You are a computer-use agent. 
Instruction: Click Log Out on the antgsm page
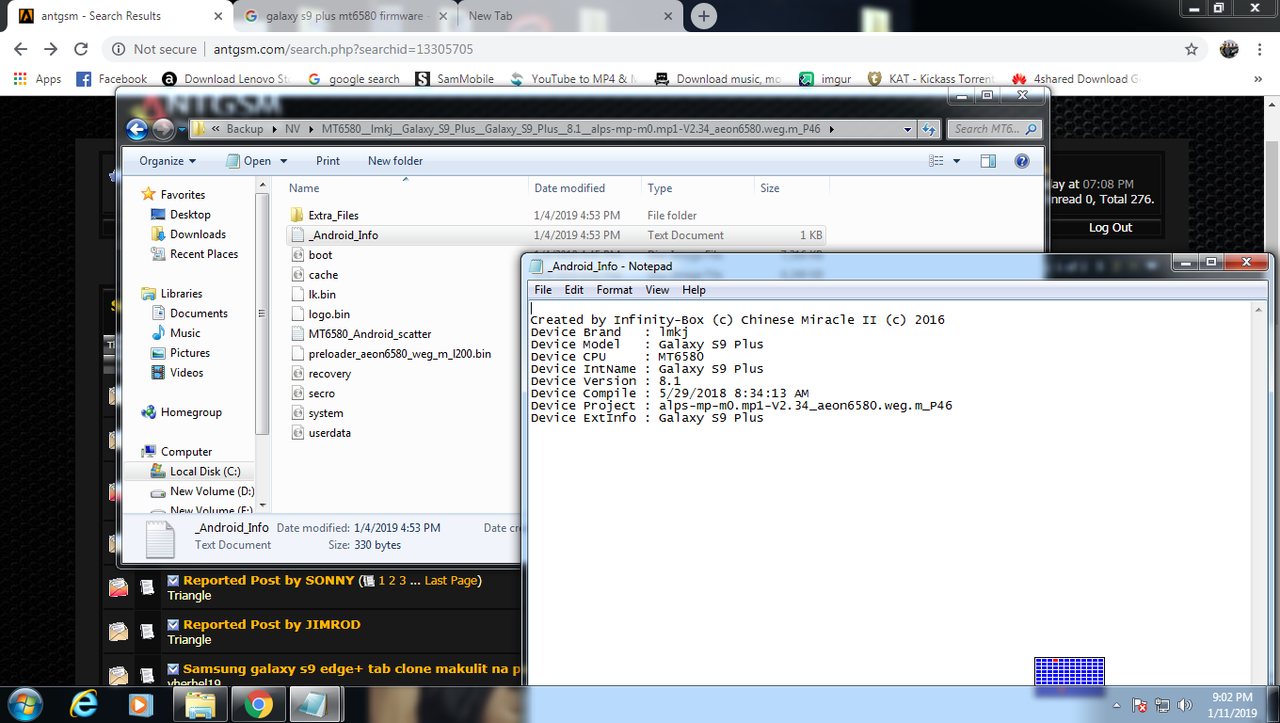[1110, 227]
